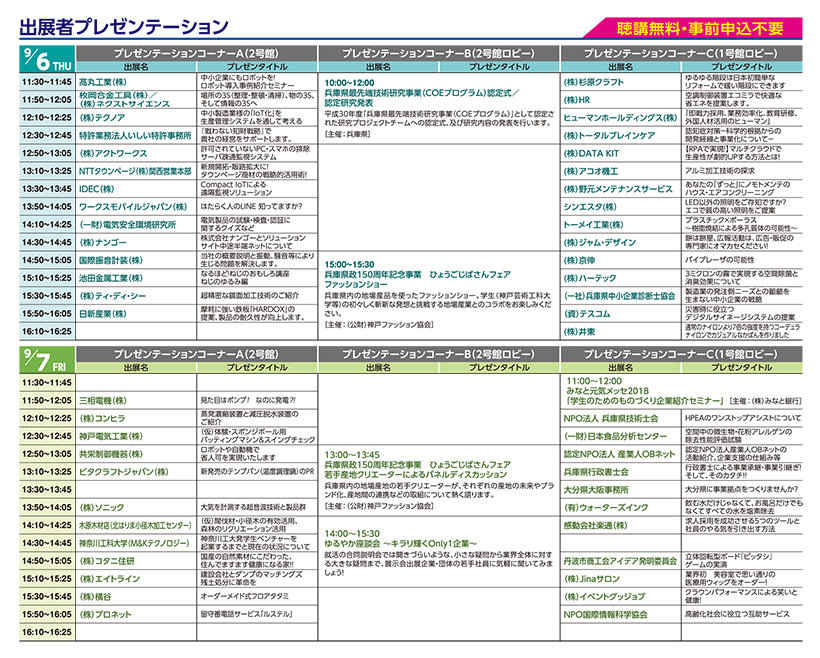The height and width of the screenshot is (658, 820).
Task: Click the title パイプレーザの可能性
Action: tap(720, 260)
